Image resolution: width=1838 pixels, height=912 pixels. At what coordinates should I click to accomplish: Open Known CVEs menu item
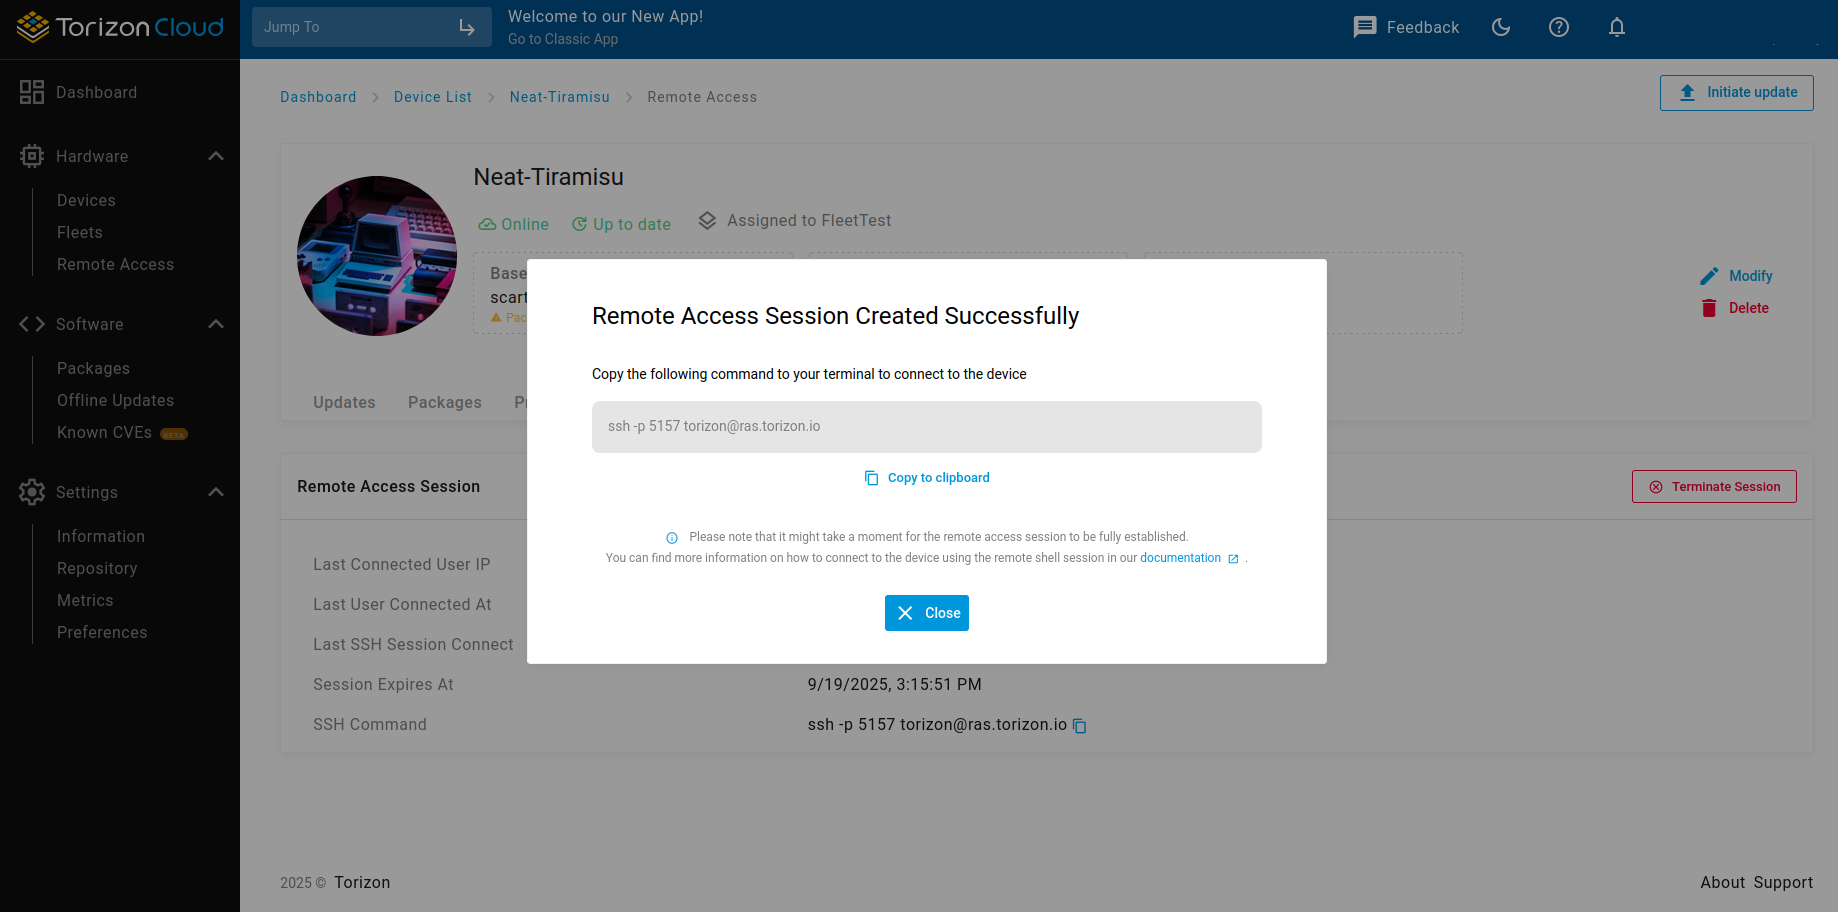(x=105, y=432)
